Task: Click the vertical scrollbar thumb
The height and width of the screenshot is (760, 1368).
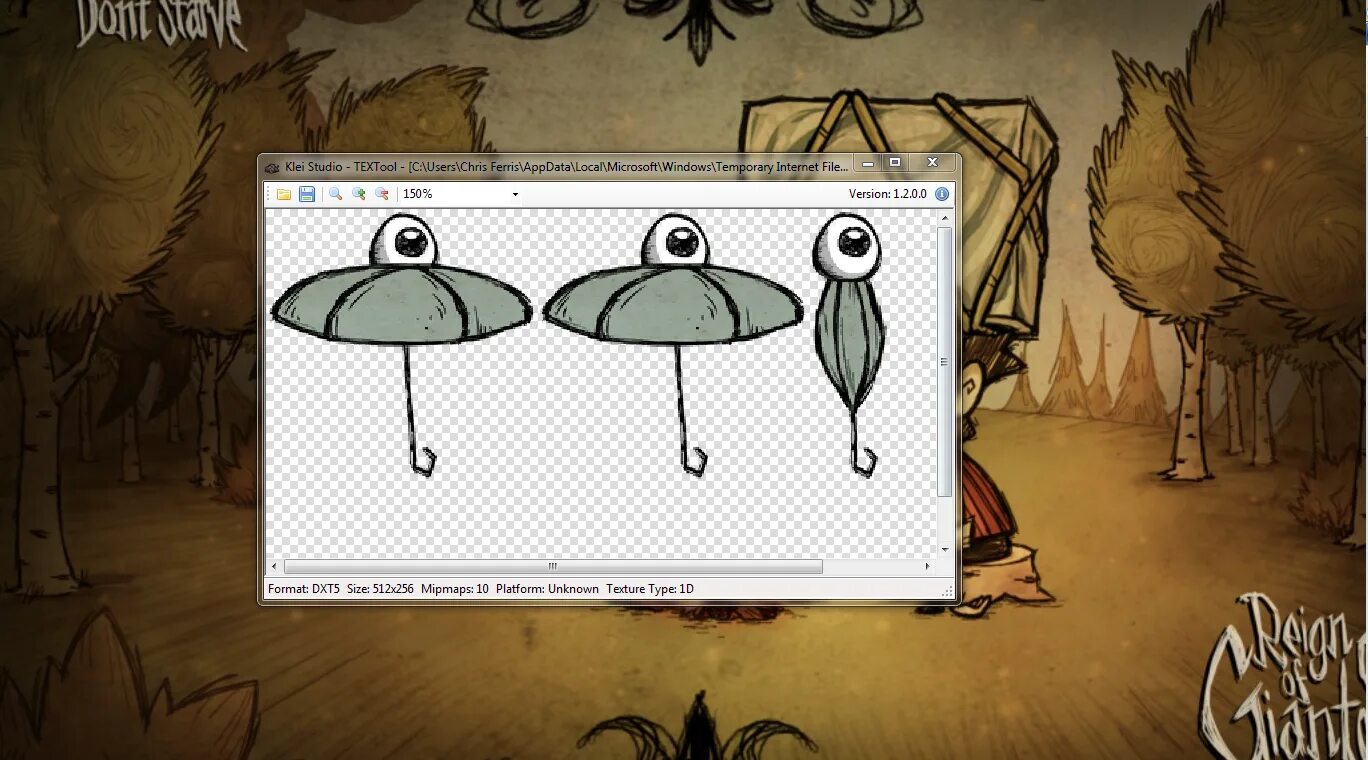Action: click(x=945, y=362)
